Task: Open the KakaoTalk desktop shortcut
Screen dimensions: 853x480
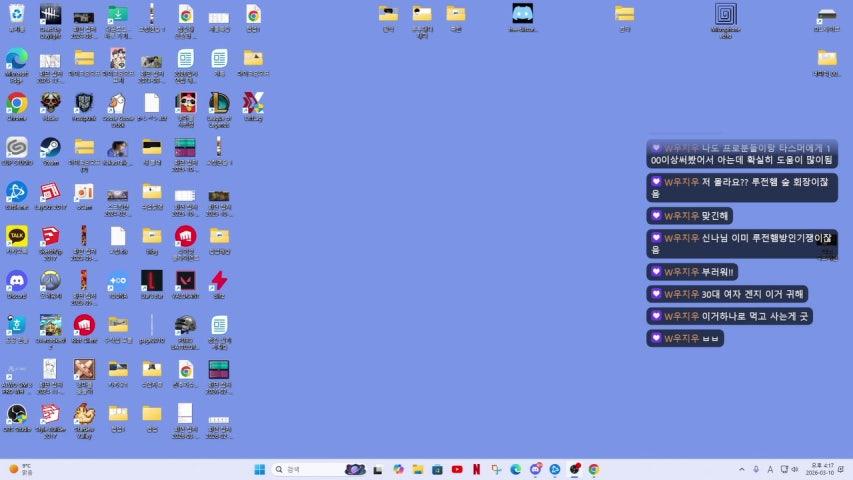Action: pos(16,236)
